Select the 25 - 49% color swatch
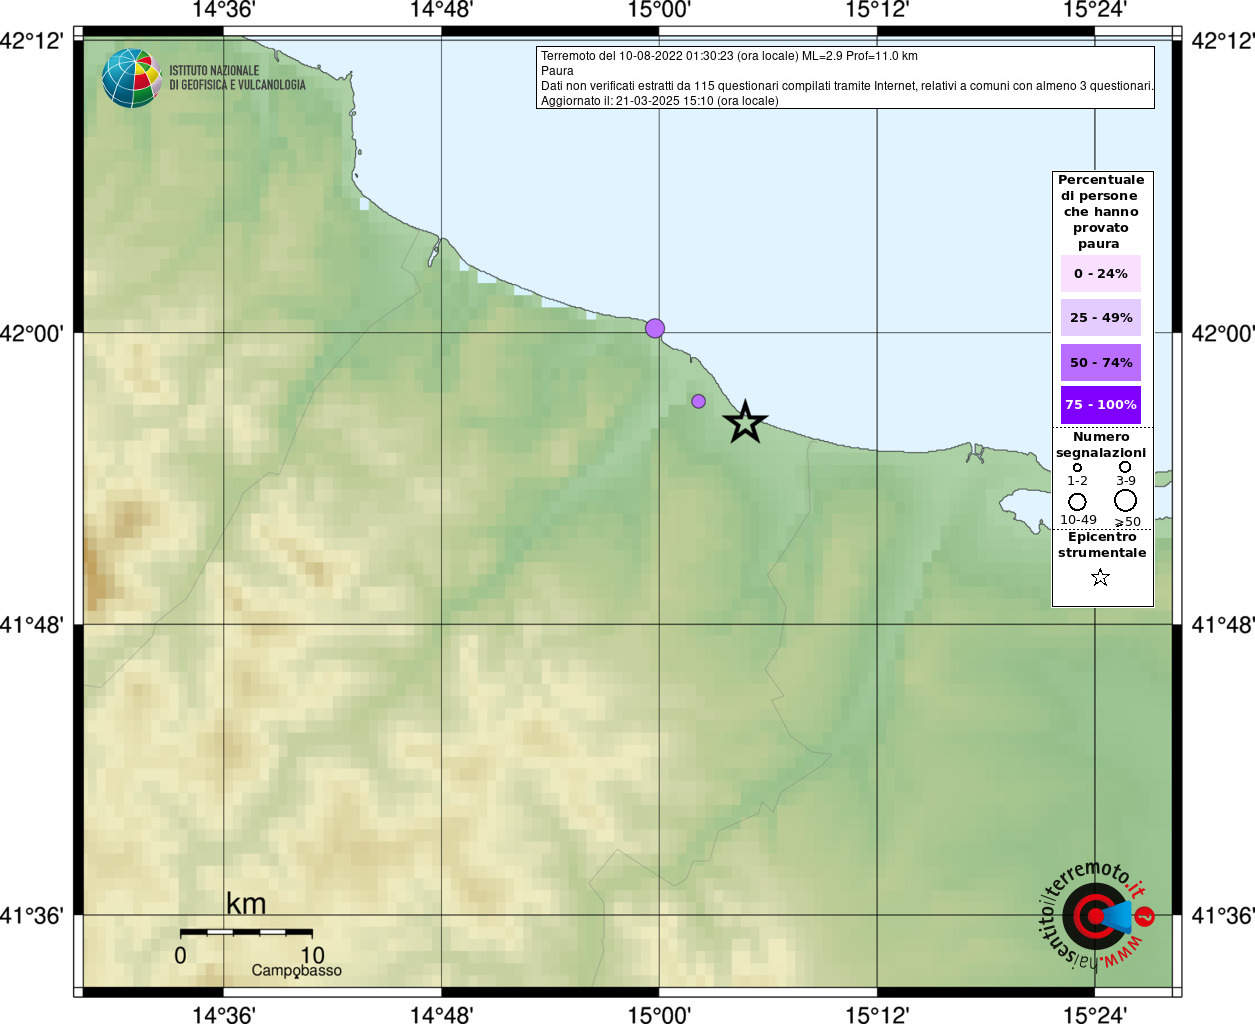 1101,317
